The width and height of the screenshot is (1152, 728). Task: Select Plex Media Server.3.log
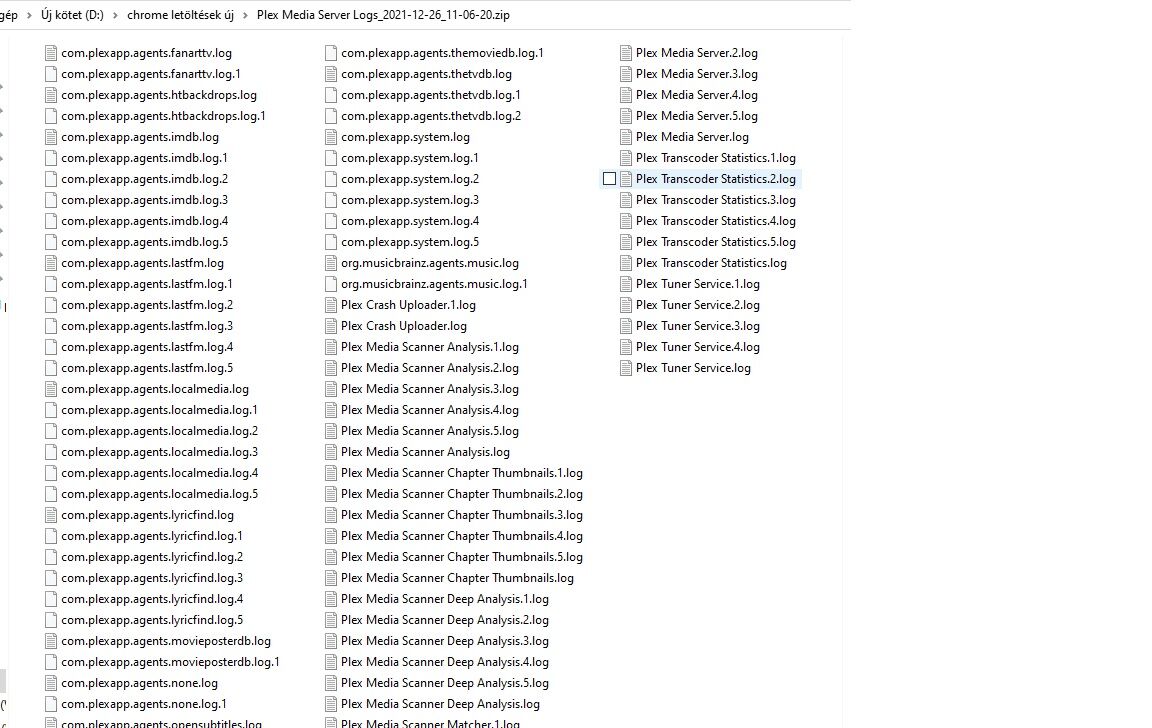[x=696, y=74]
